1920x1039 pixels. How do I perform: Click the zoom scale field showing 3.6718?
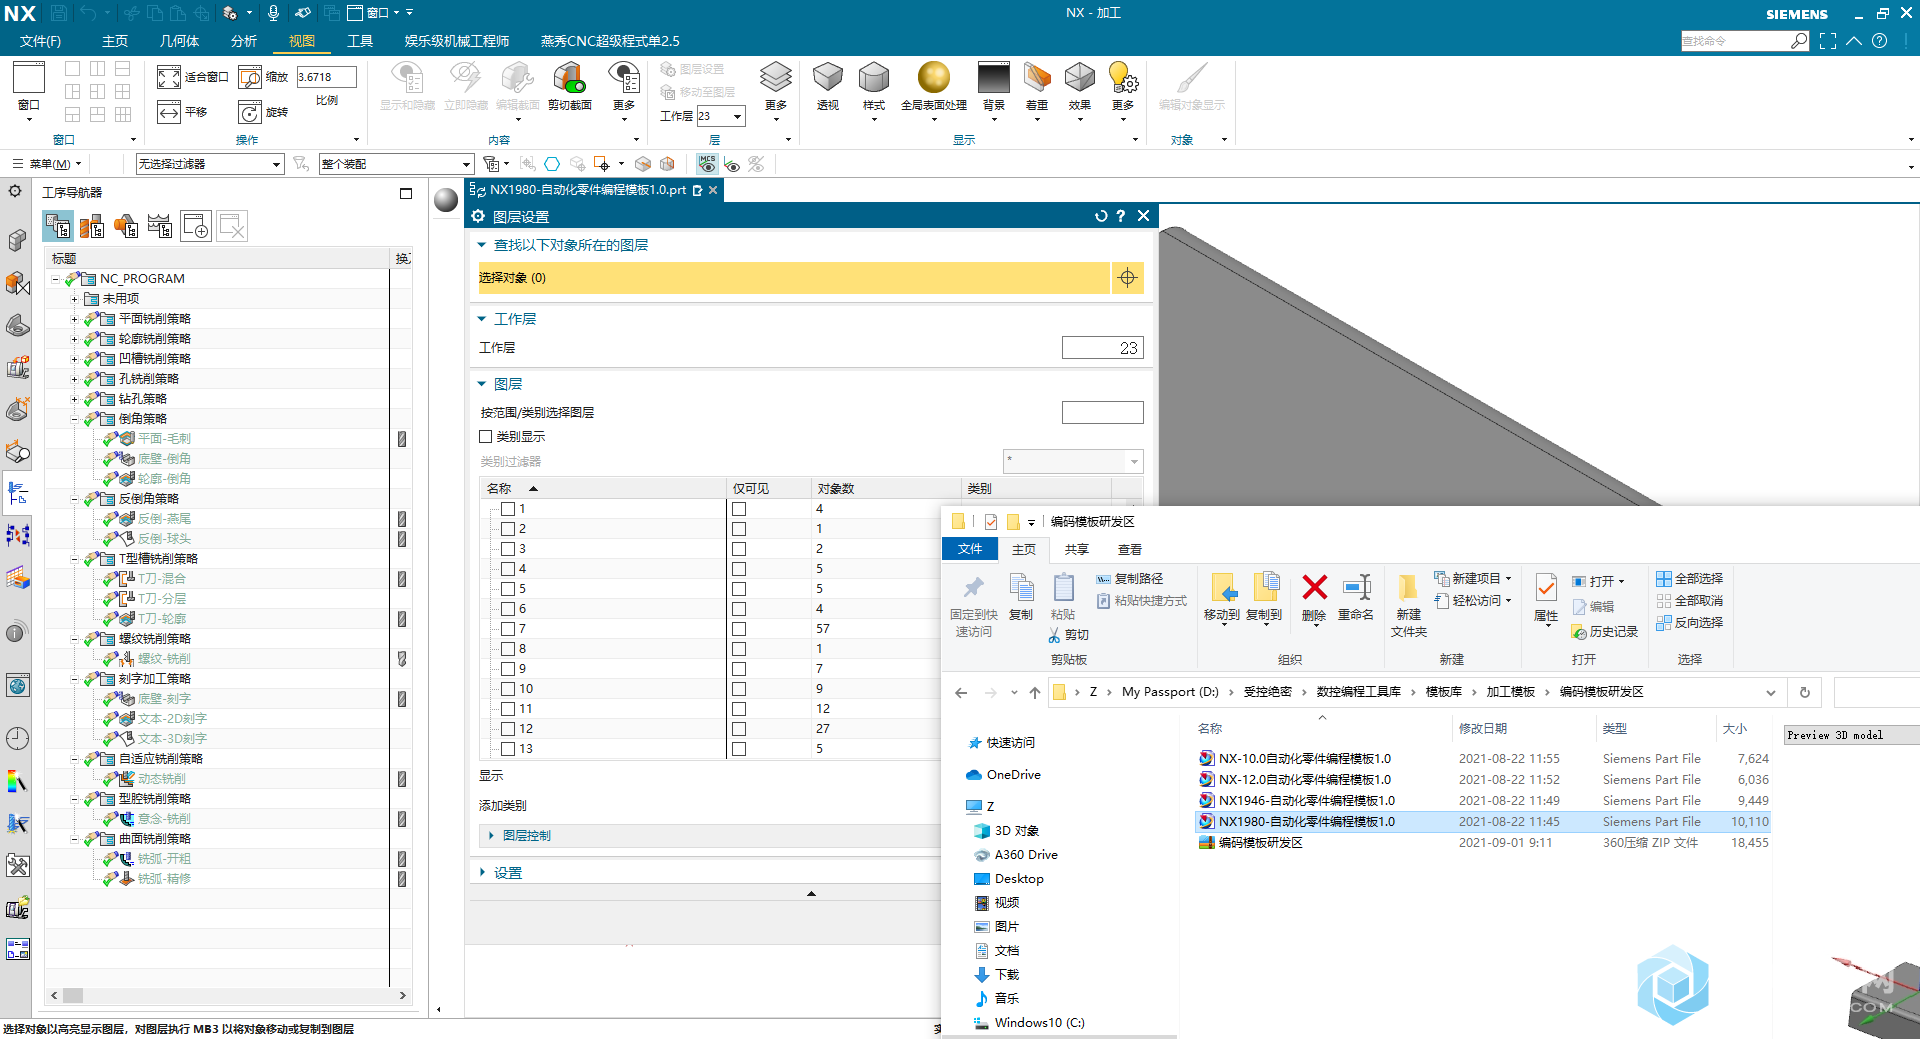tap(326, 77)
